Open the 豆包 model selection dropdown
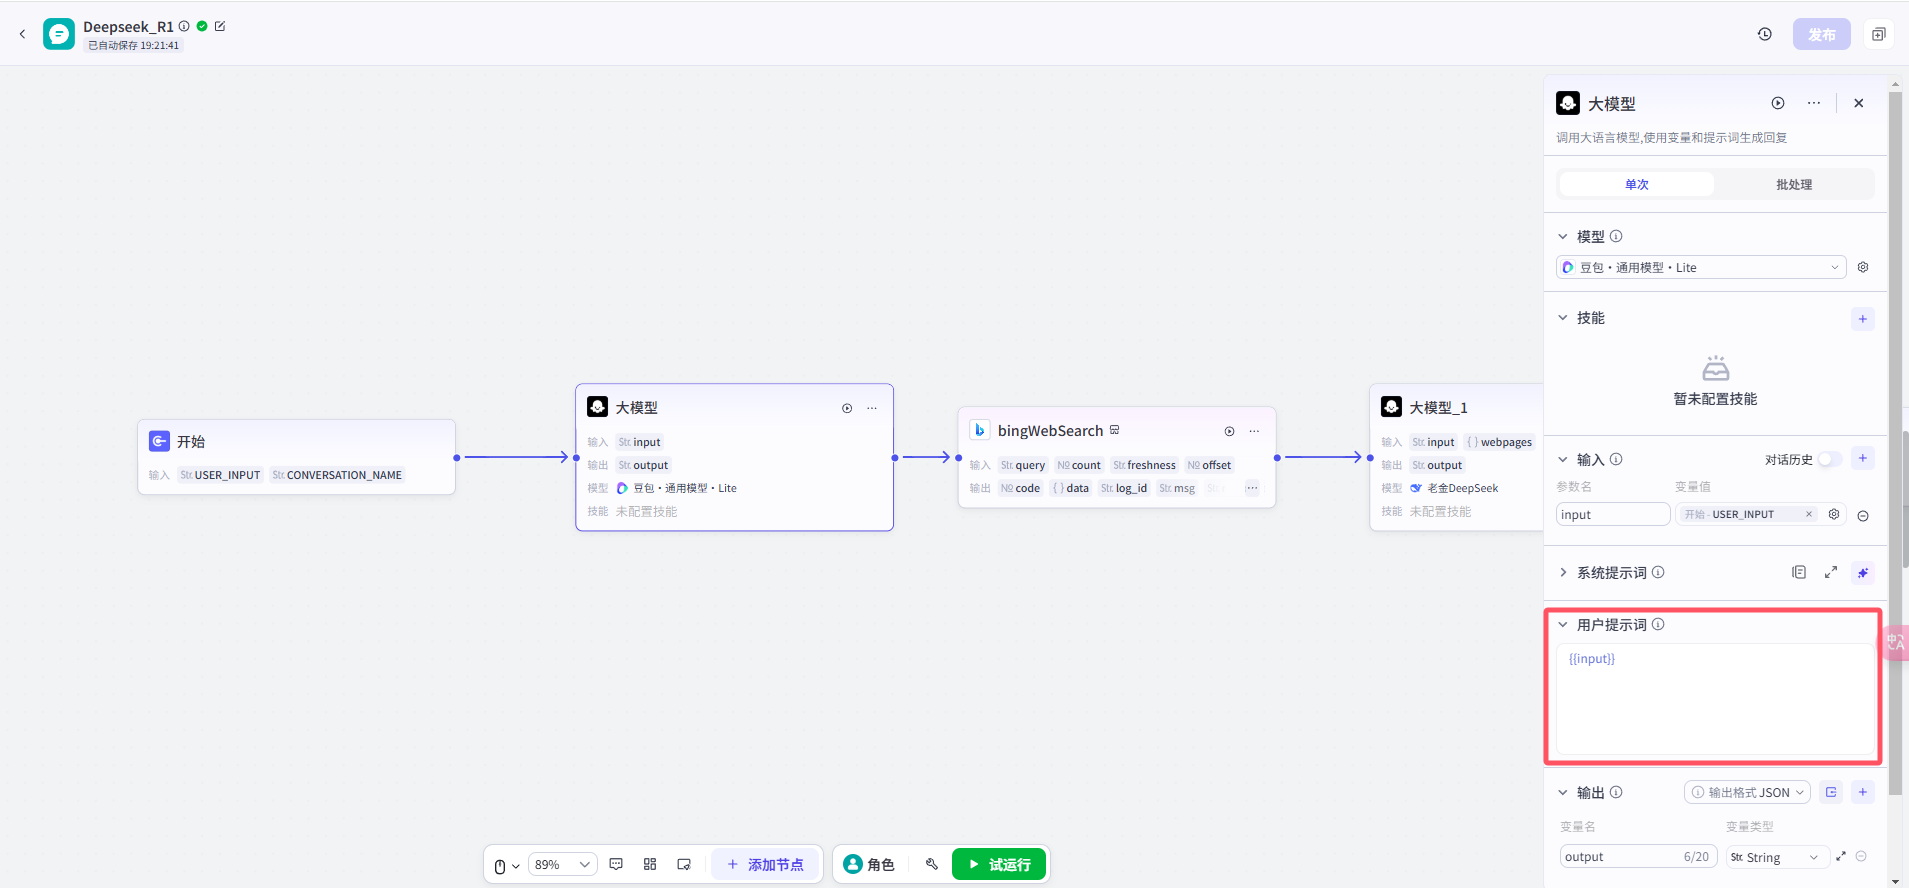The width and height of the screenshot is (1909, 888). (1701, 267)
